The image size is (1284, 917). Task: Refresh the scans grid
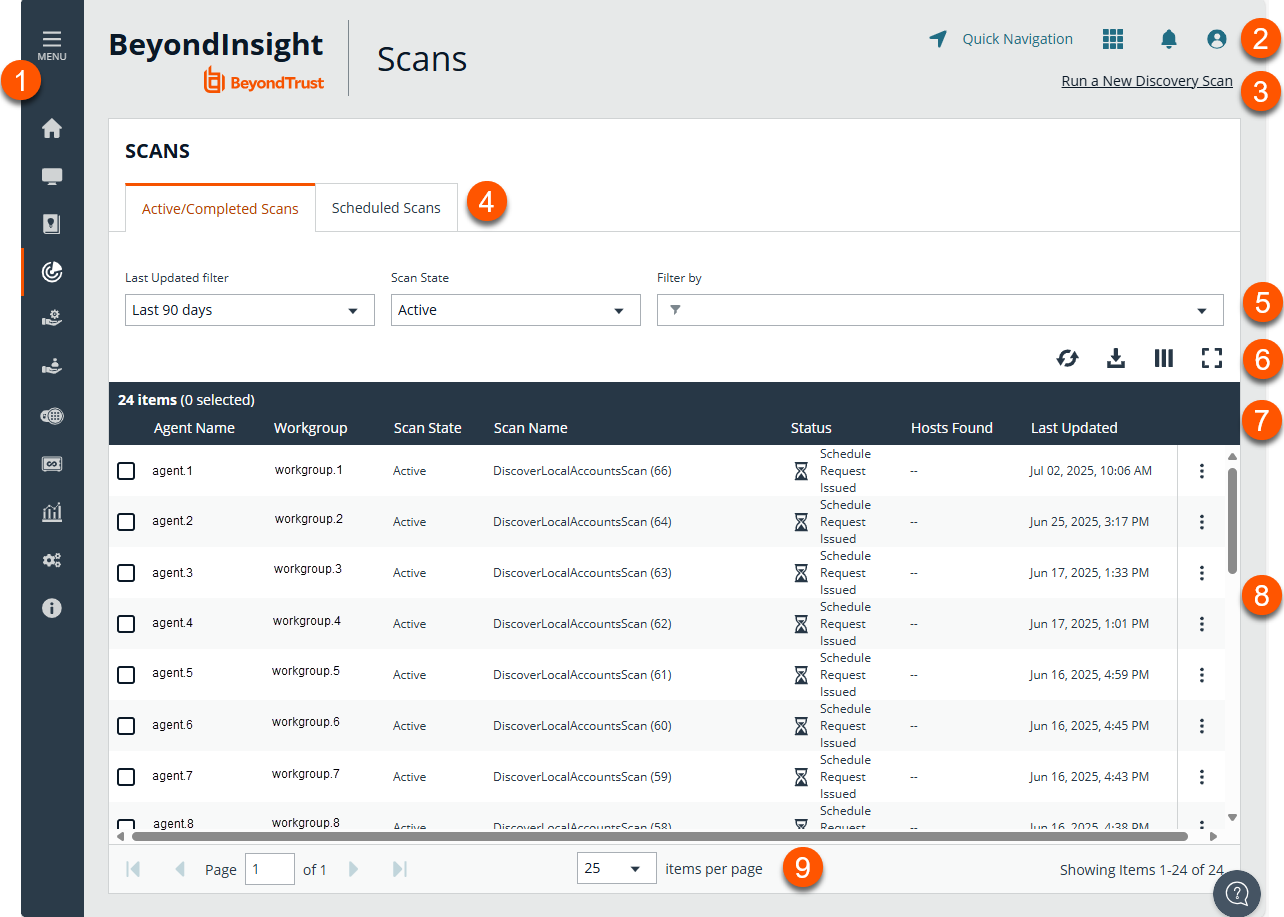click(x=1068, y=358)
